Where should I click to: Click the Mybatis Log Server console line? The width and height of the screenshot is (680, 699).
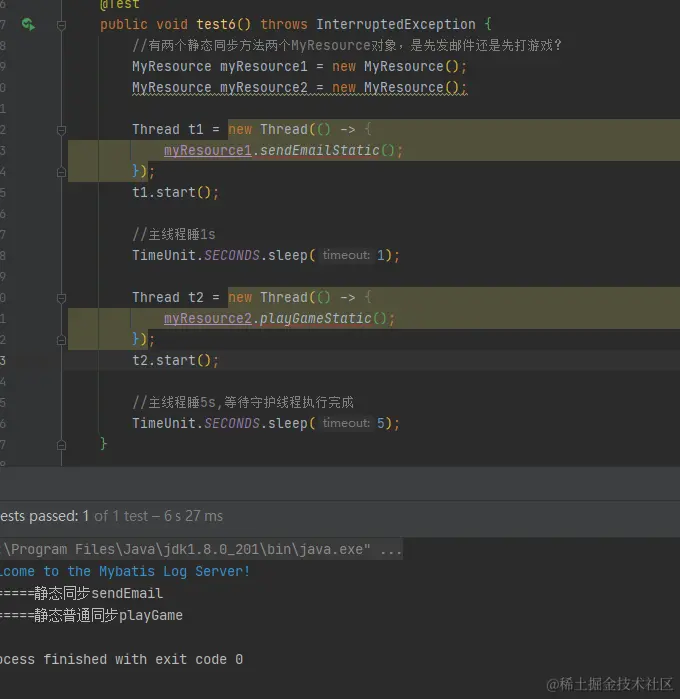click(x=125, y=572)
